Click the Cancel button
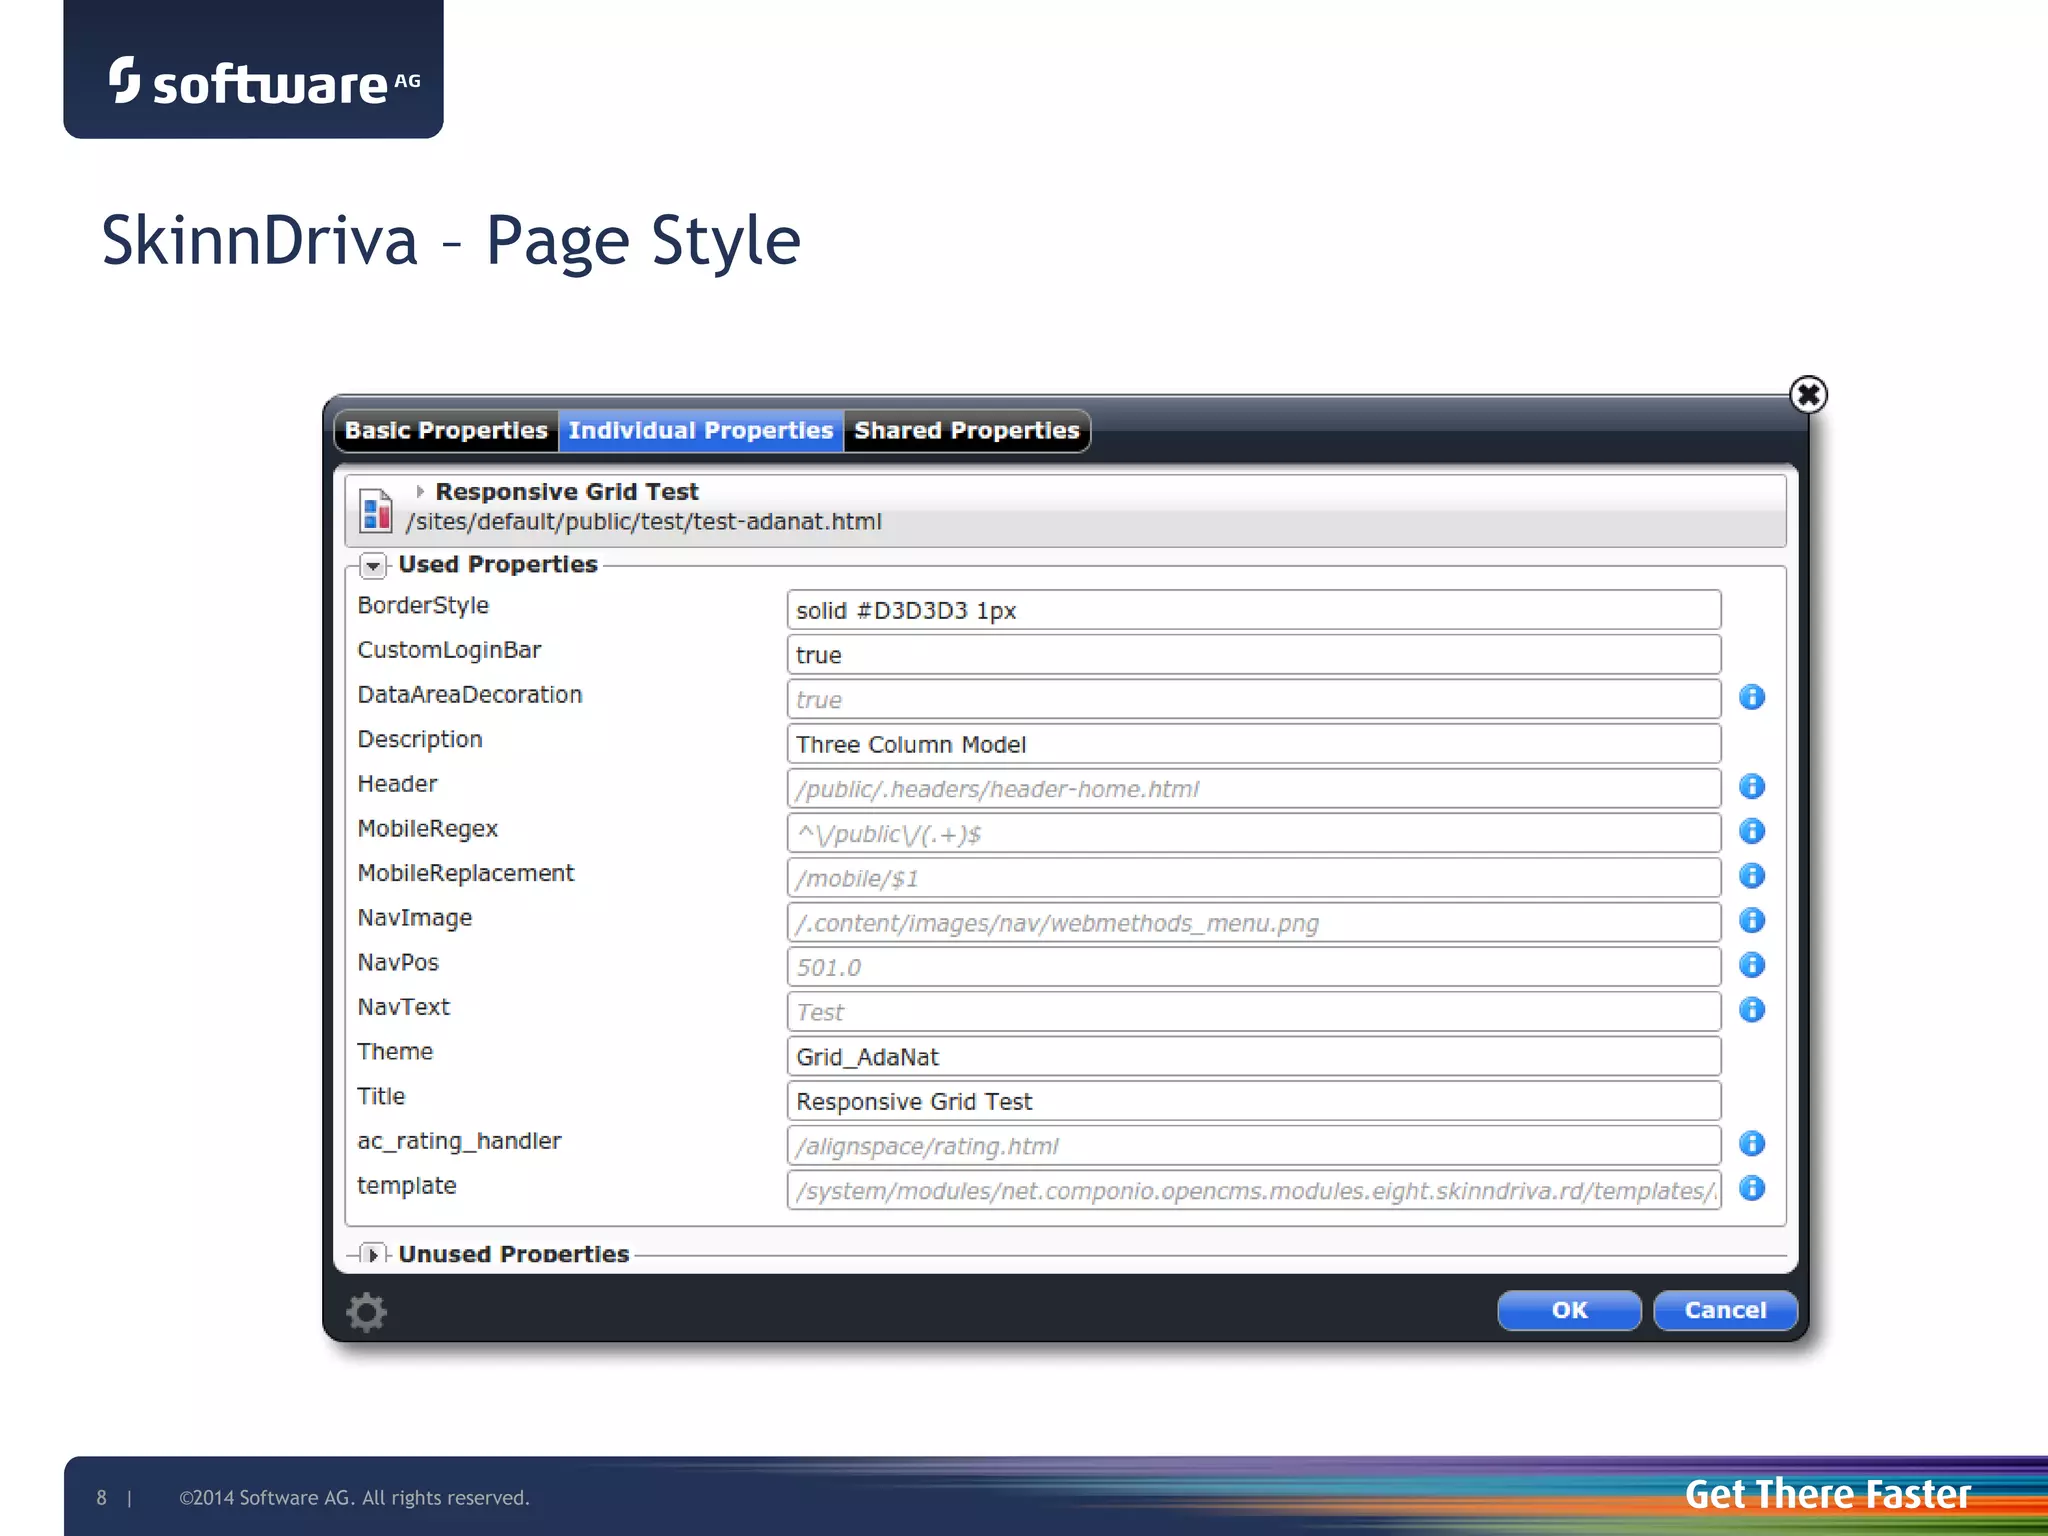This screenshot has height=1536, width=2048. (1725, 1310)
